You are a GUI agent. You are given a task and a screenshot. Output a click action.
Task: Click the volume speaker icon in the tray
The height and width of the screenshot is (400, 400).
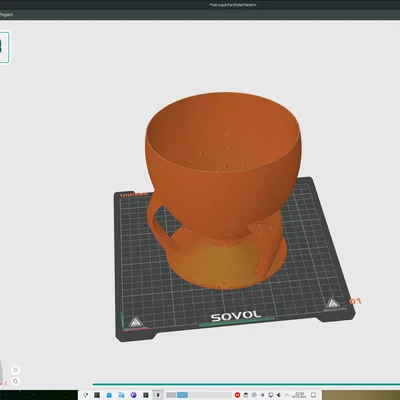[x=279, y=395]
